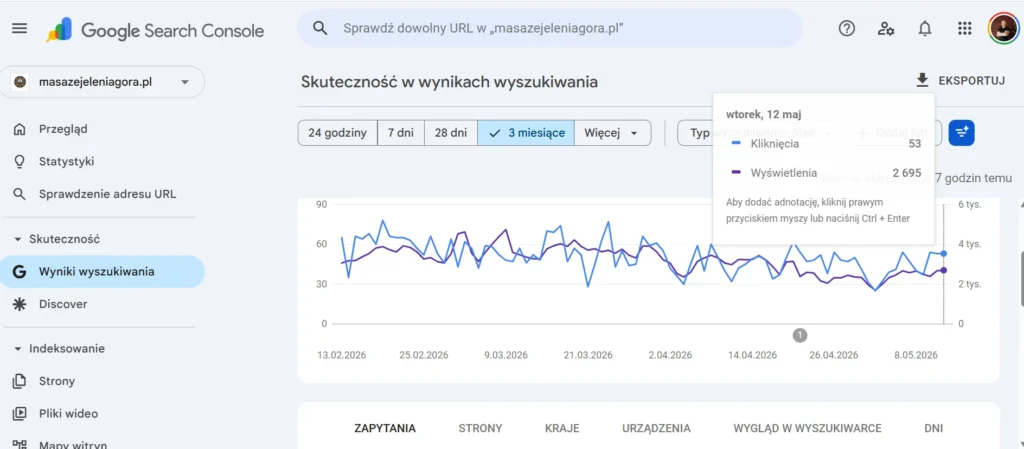
Task: Open the notifications bell
Action: 925,29
